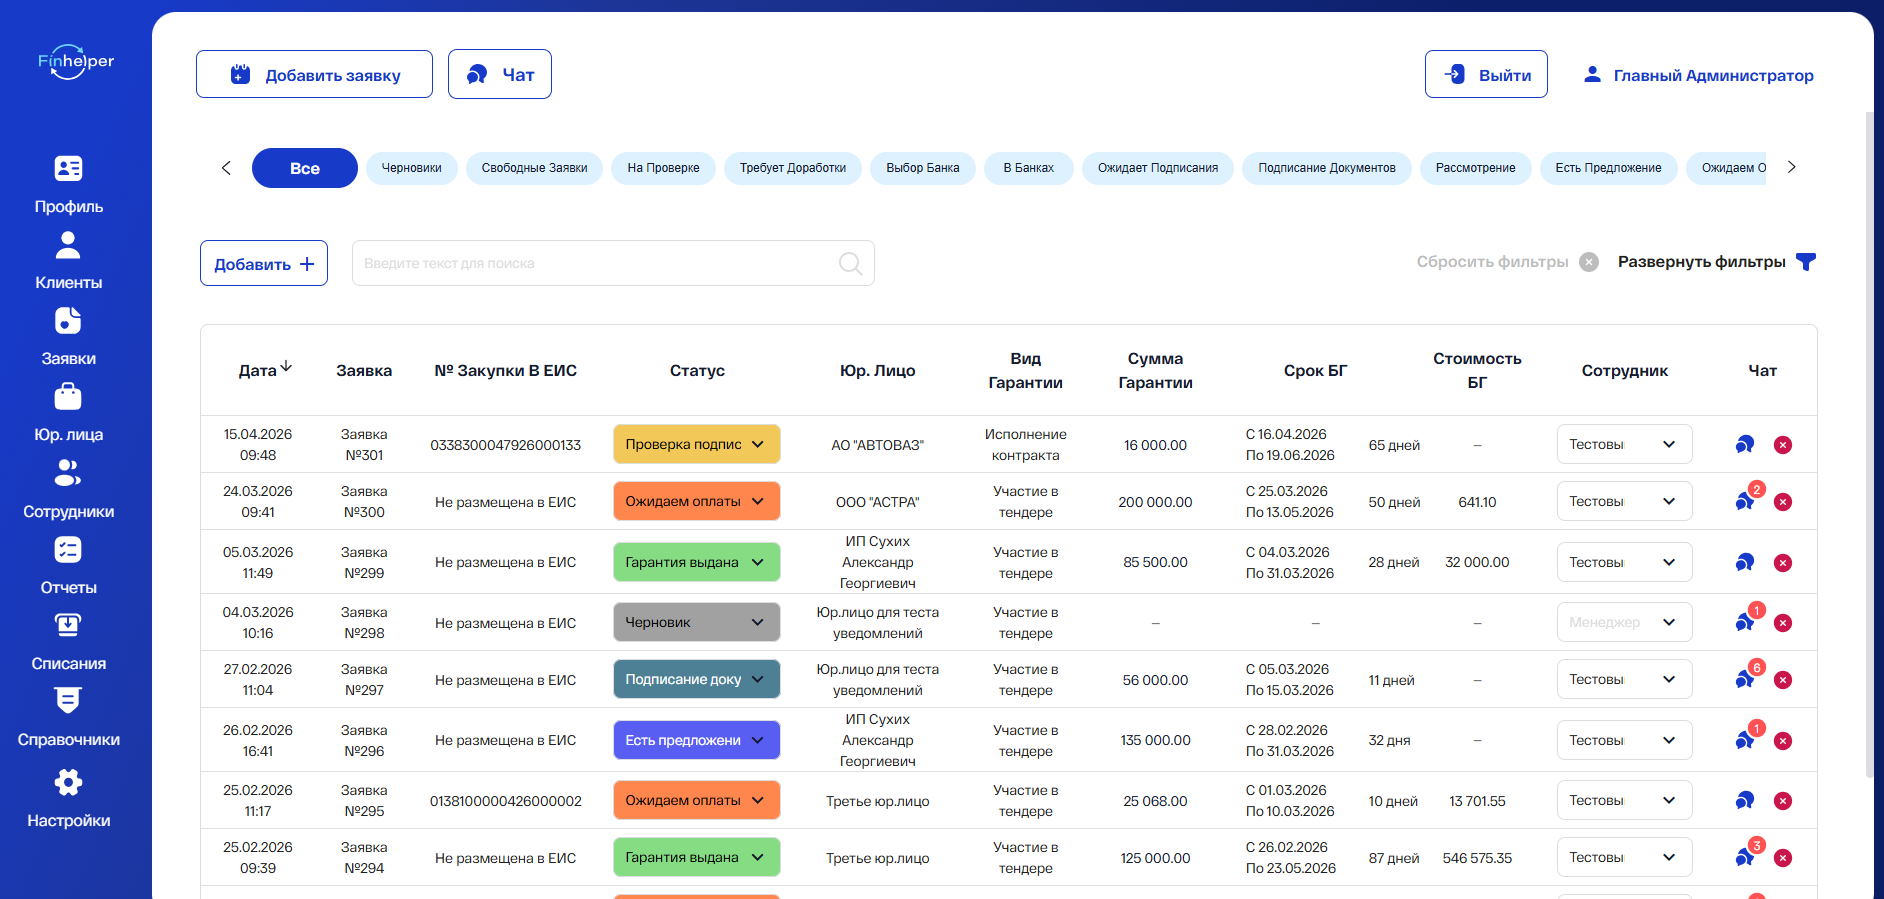Open employee dropdown for Заявка №301

pyautogui.click(x=1624, y=444)
